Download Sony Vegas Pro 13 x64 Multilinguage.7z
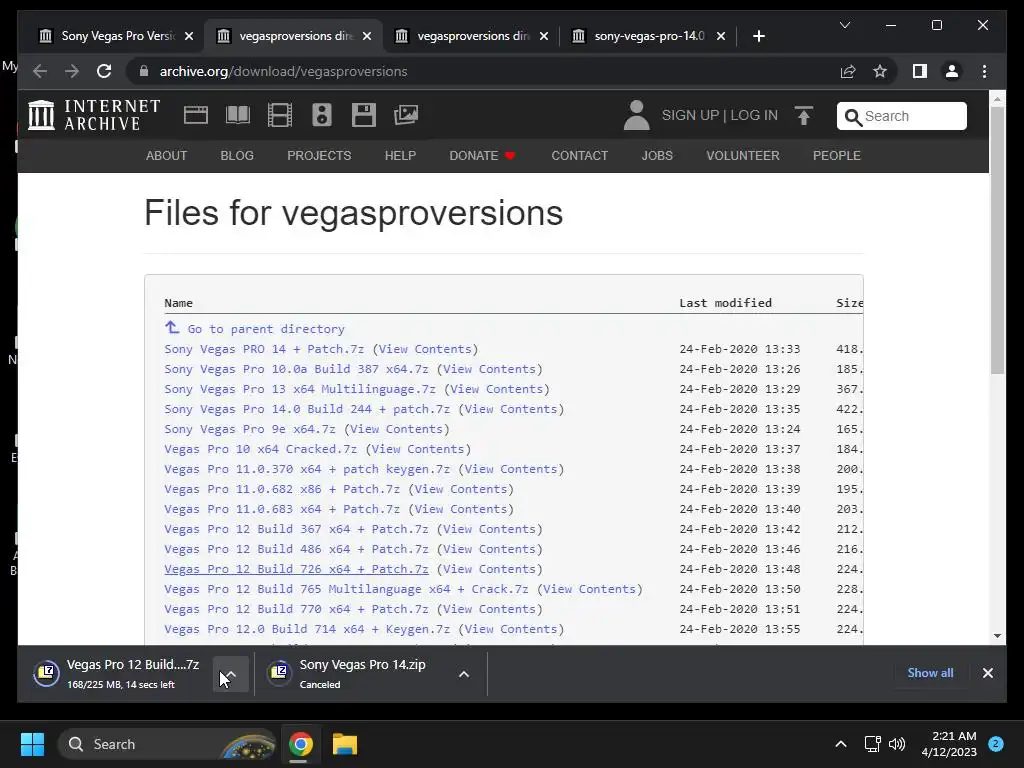The width and height of the screenshot is (1024, 768). click(300, 389)
